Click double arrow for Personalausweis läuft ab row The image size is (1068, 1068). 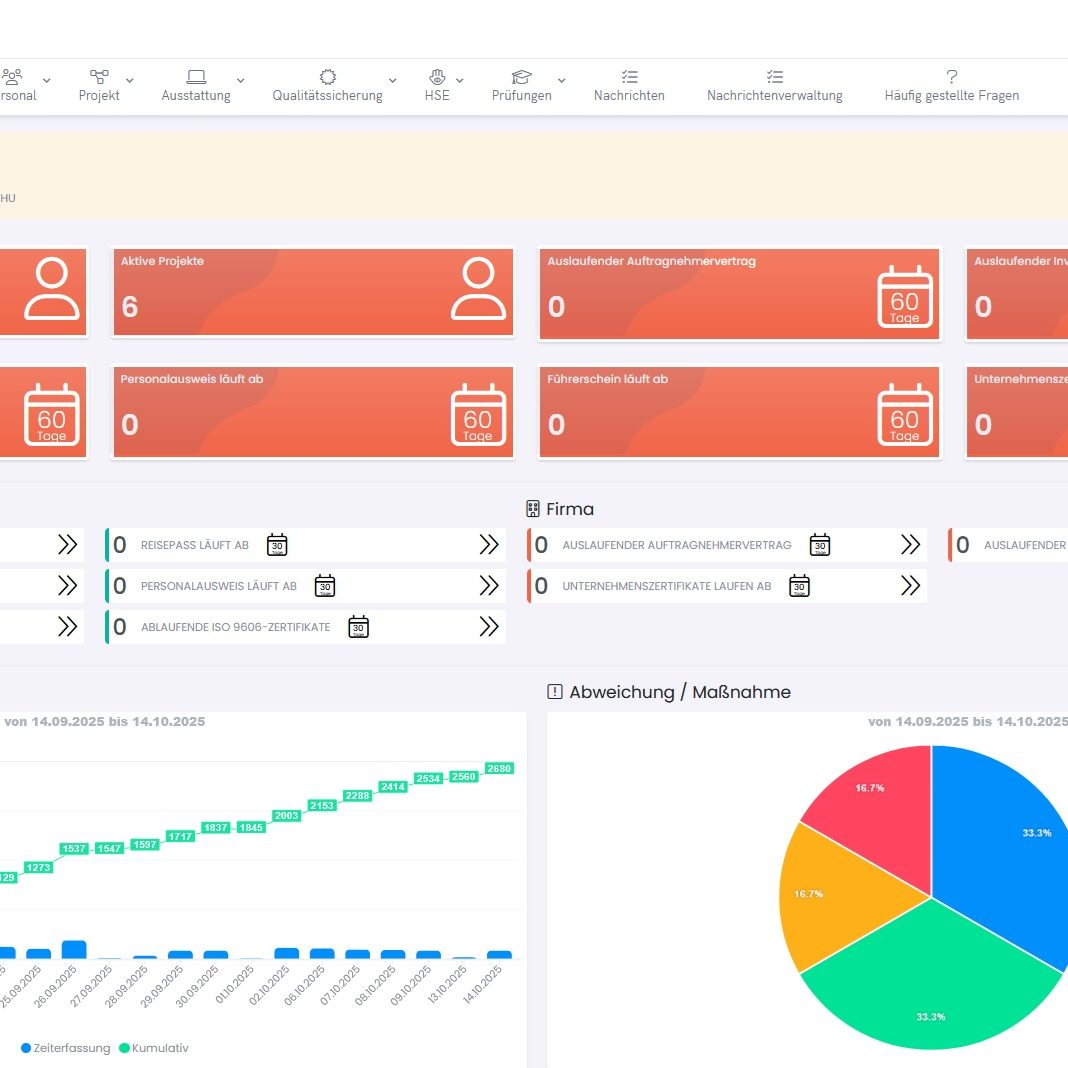[x=488, y=586]
